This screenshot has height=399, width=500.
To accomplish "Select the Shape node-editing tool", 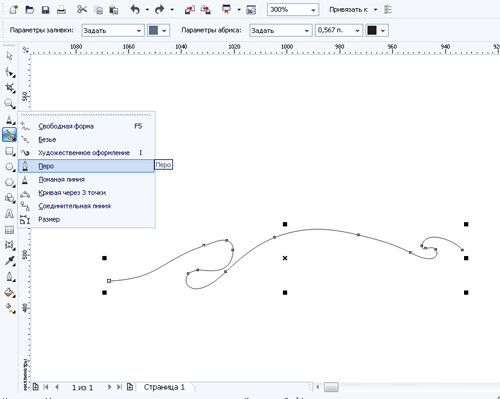I will (x=10, y=72).
